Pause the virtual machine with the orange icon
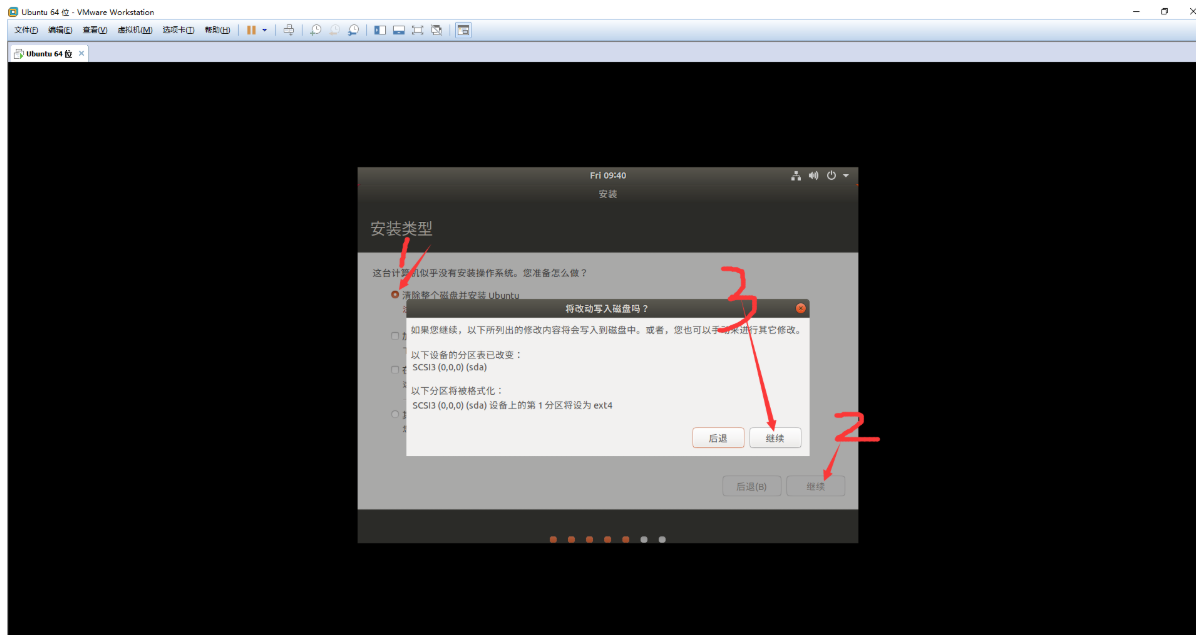1196x635 pixels. [252, 30]
